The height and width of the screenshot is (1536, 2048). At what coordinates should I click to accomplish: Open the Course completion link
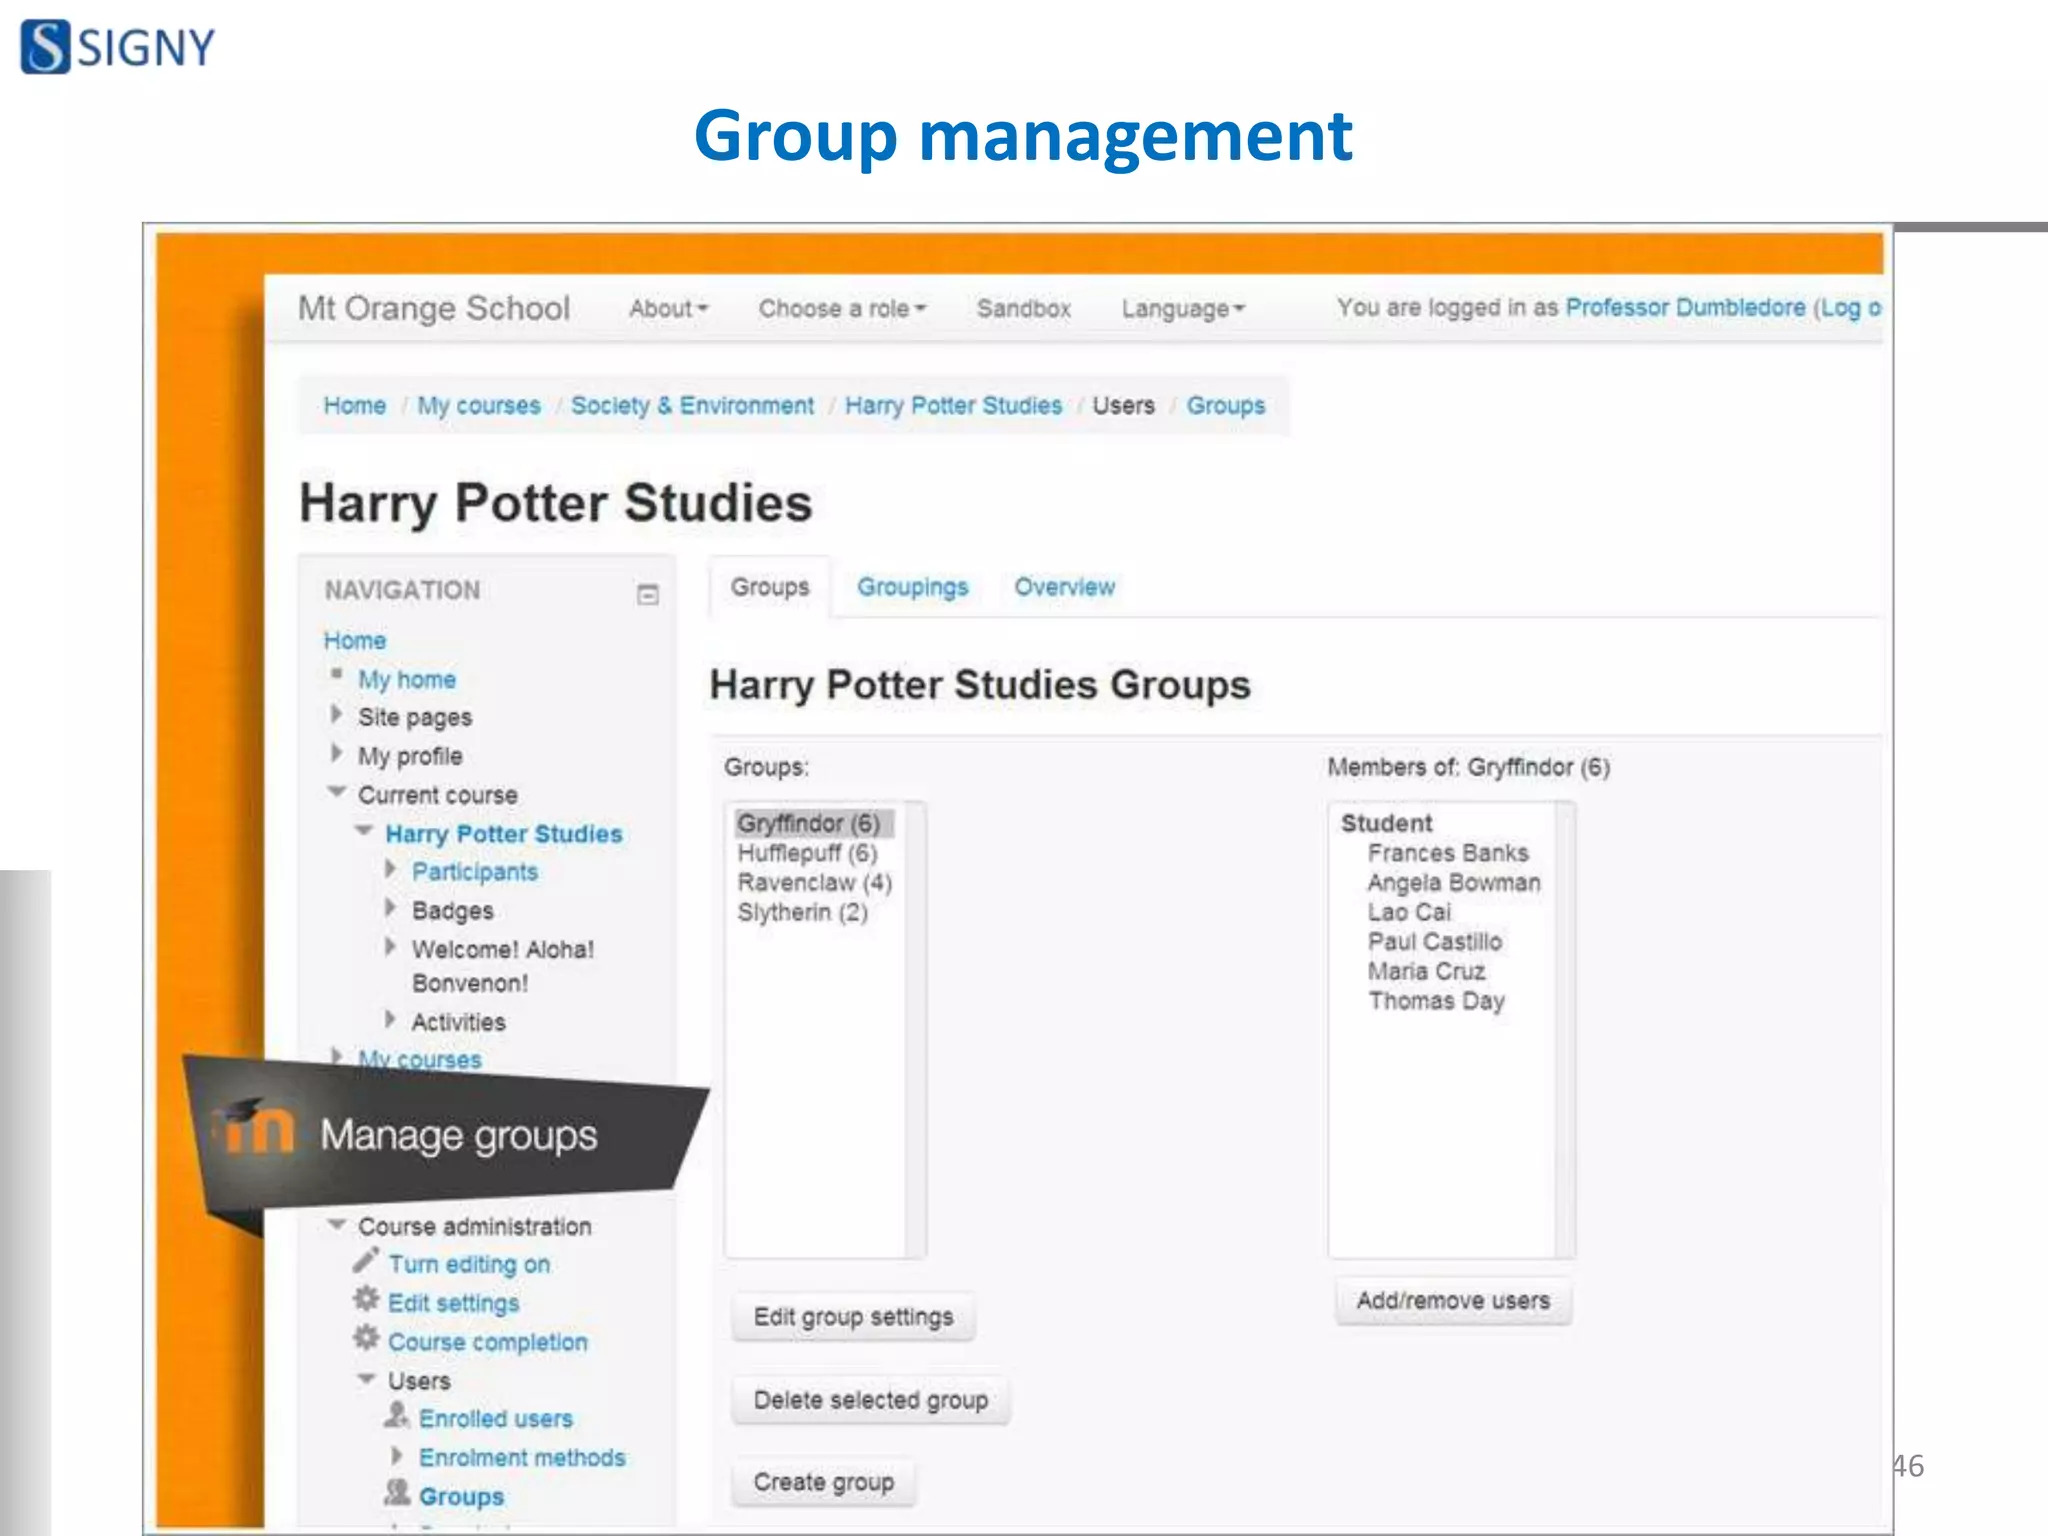[488, 1342]
